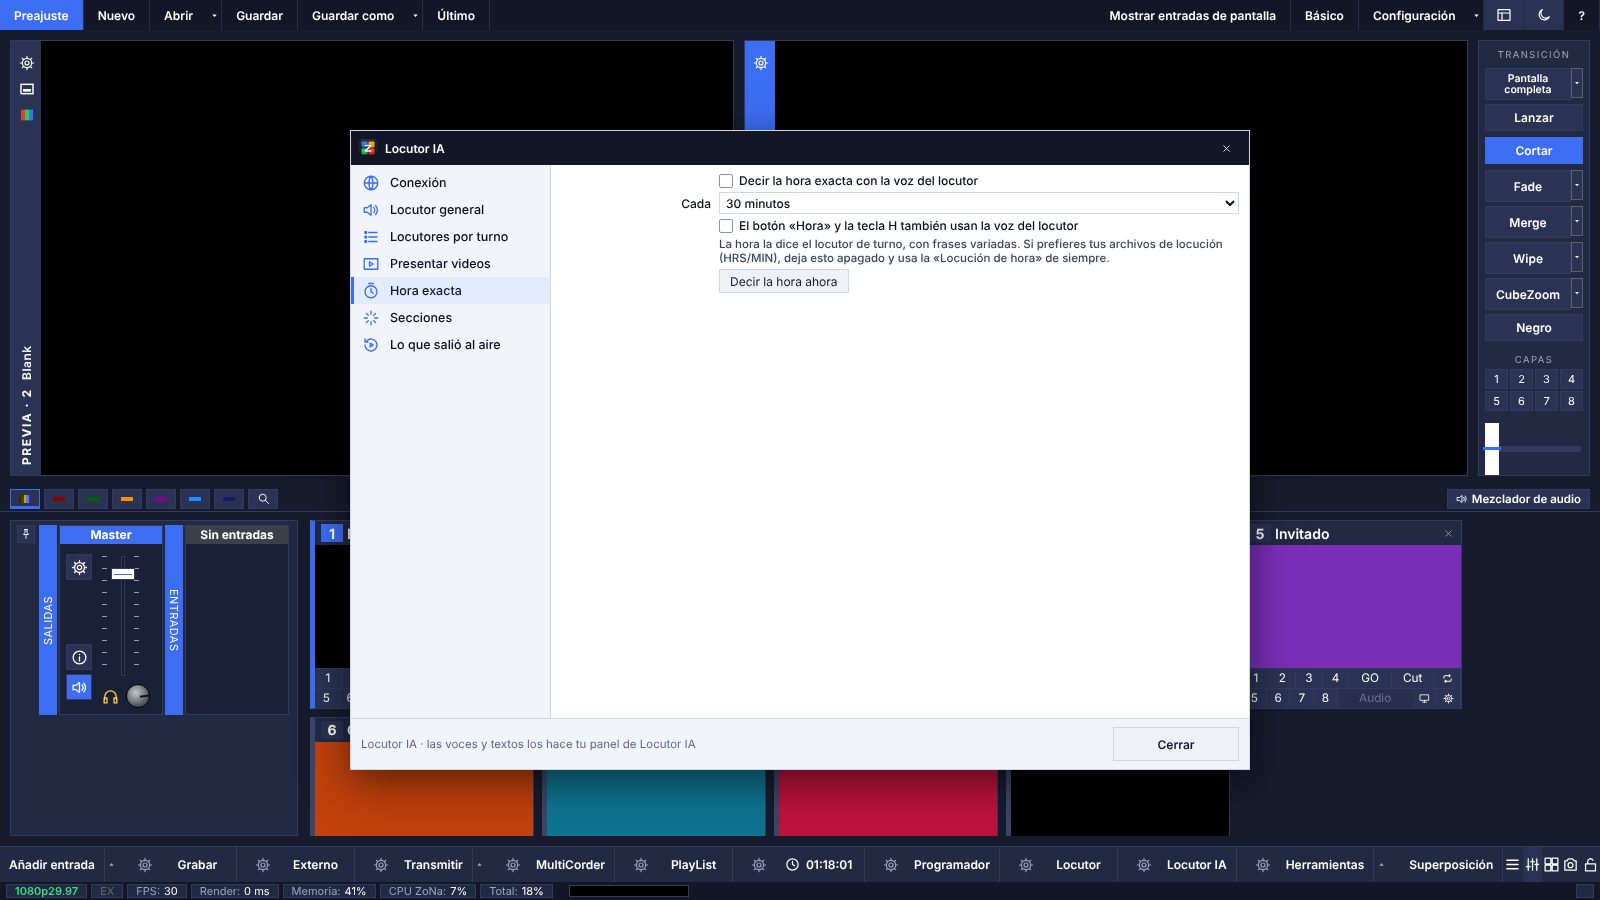Expand the Wipe transition options arrow
The image size is (1600, 900).
(x=1577, y=258)
